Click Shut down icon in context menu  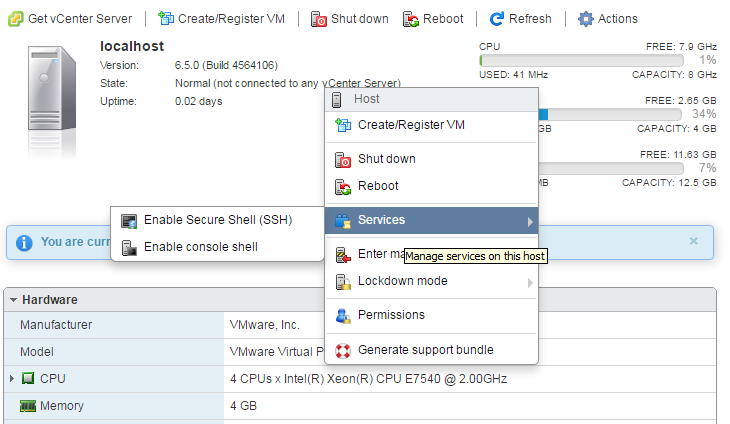point(343,160)
